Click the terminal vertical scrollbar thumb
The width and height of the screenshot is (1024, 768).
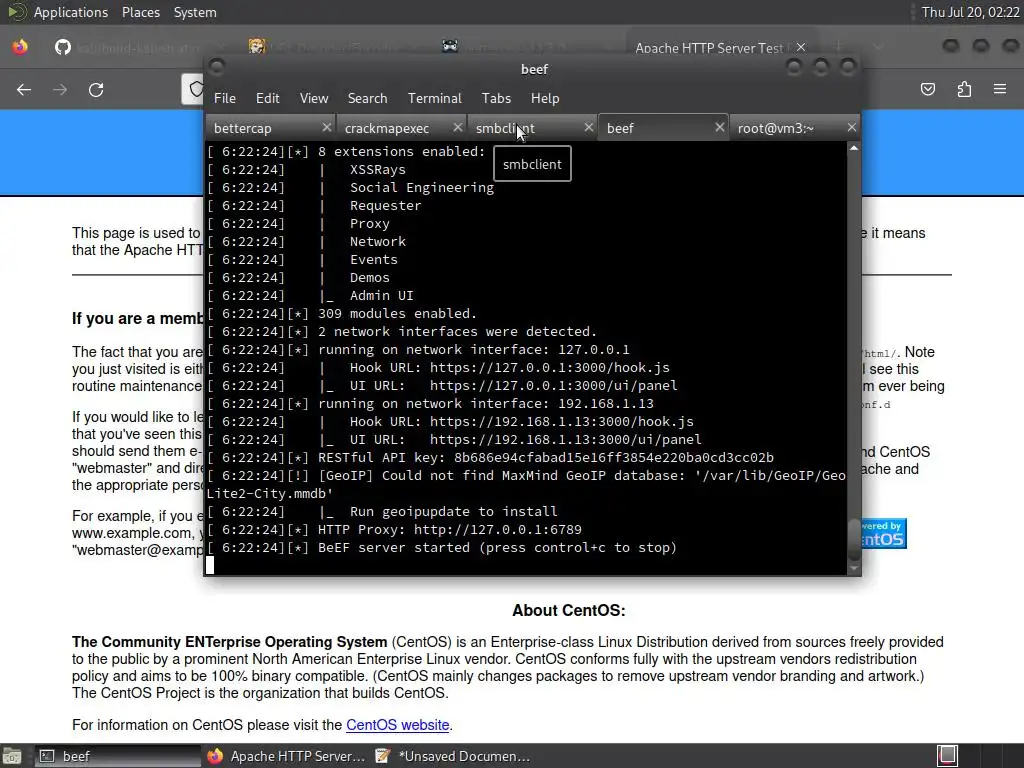click(x=854, y=539)
